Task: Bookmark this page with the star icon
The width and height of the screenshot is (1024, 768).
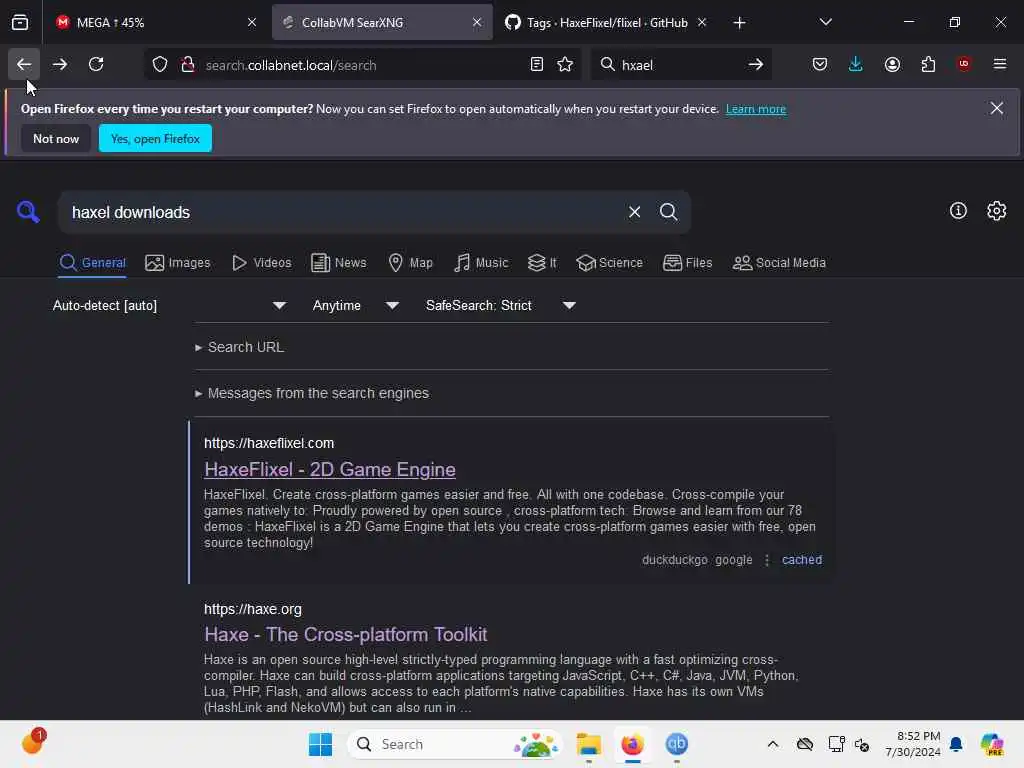Action: point(565,65)
